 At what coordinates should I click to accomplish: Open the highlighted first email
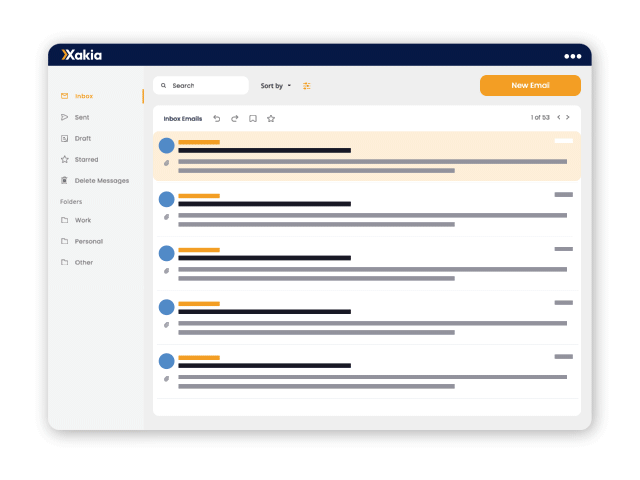coord(367,156)
